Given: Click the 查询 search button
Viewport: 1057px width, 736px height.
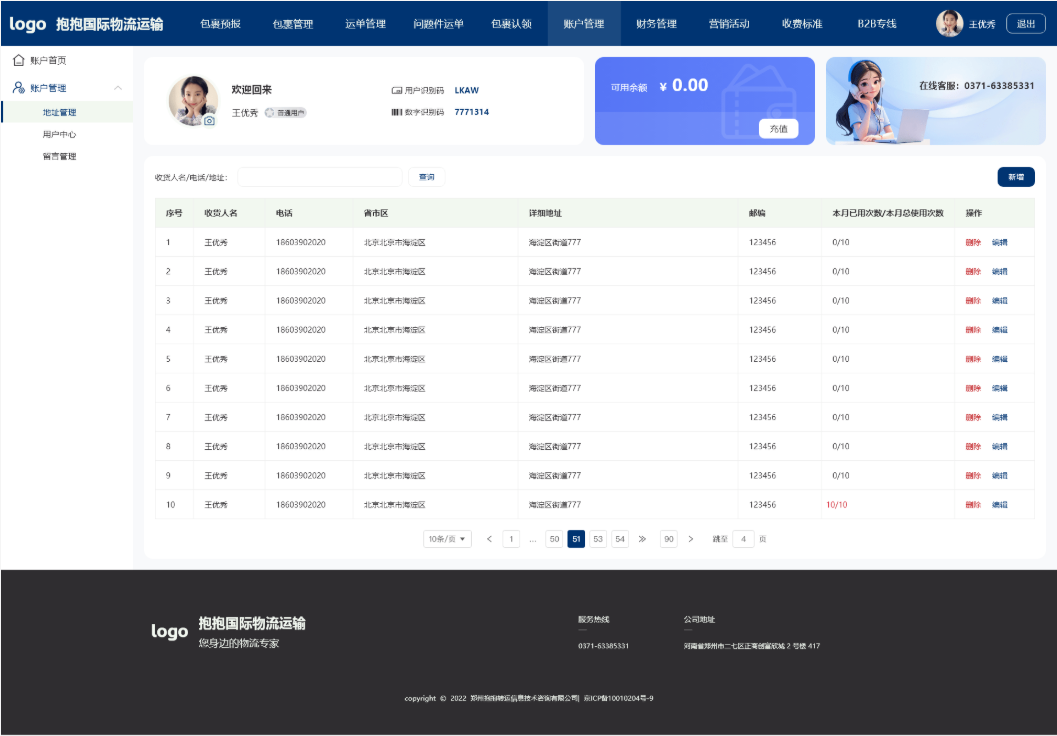Looking at the screenshot, I should tap(427, 177).
